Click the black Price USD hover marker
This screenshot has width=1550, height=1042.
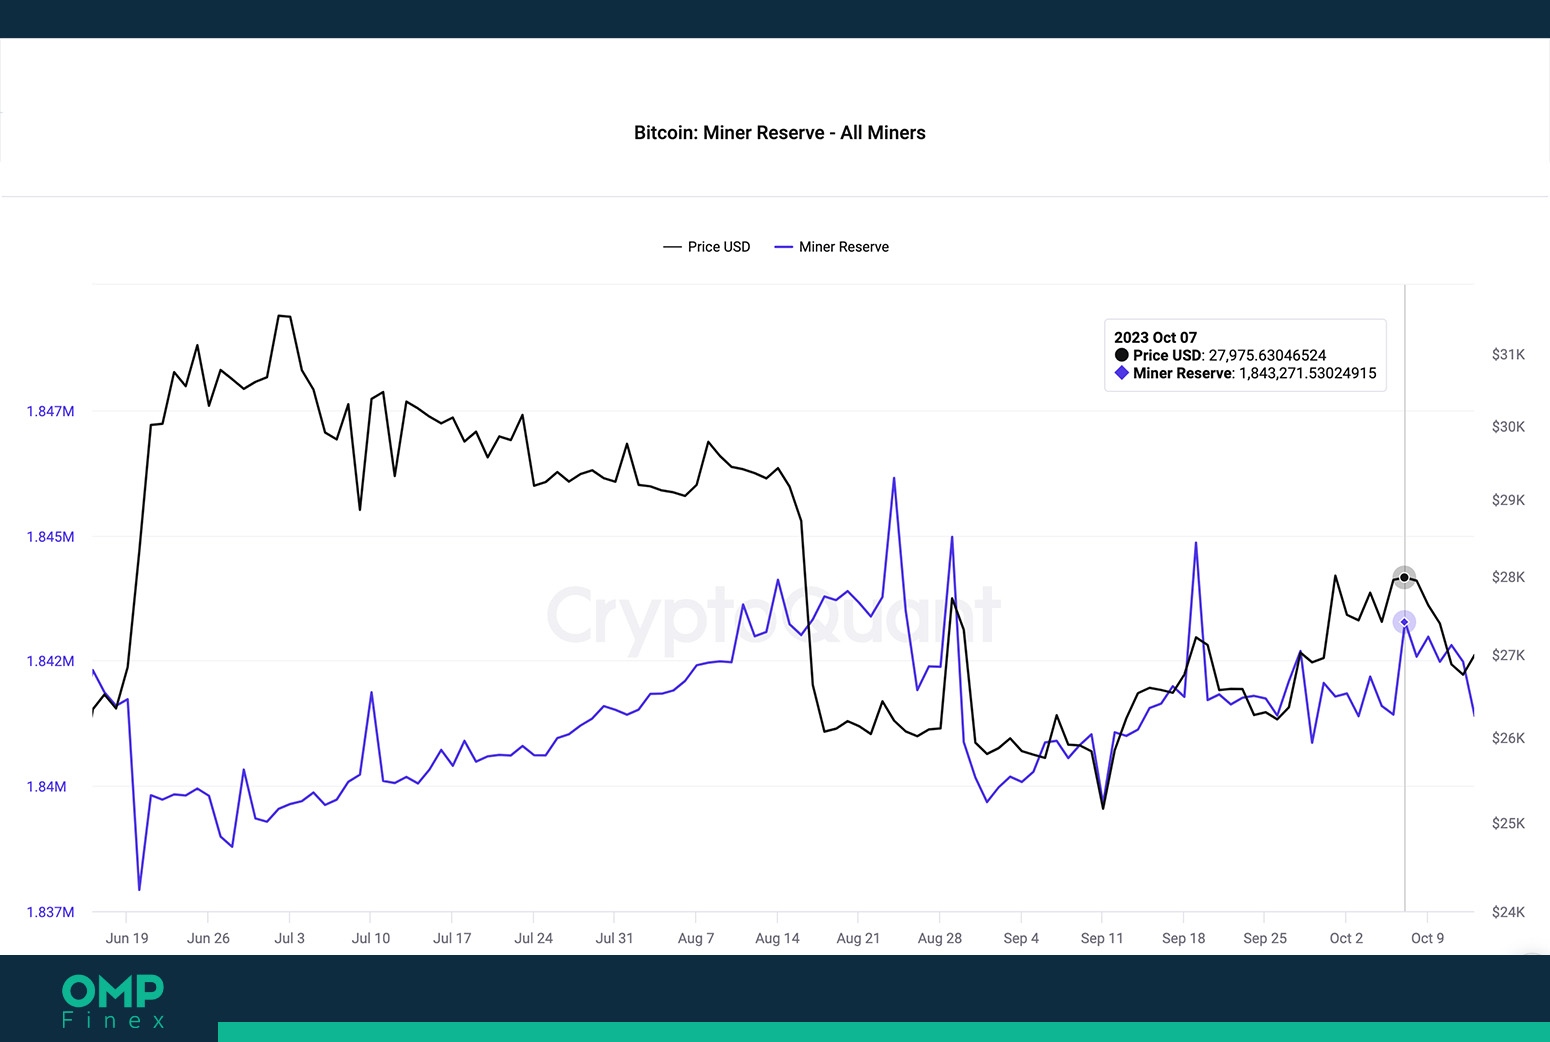click(x=1404, y=577)
